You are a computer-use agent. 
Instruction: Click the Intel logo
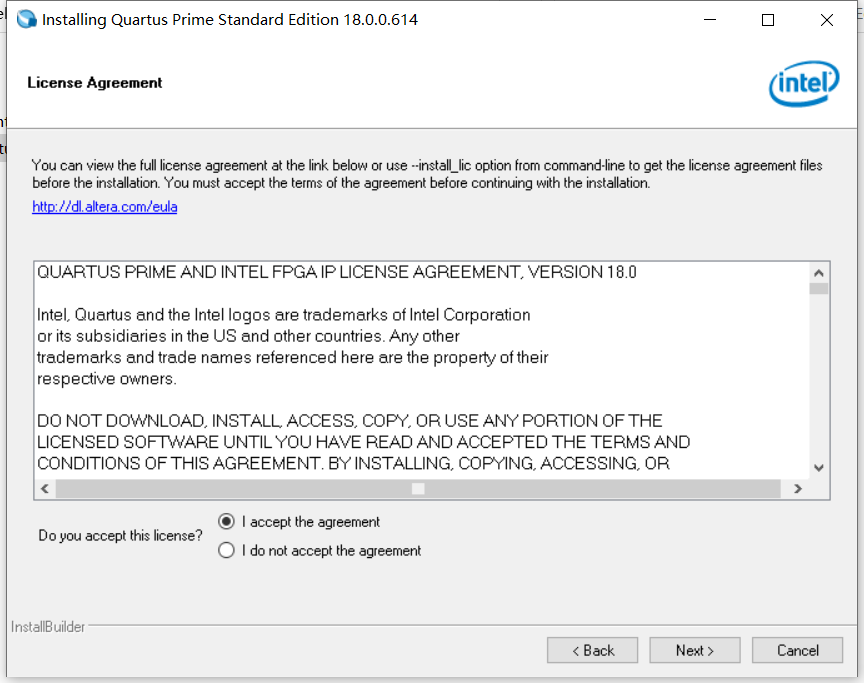tap(804, 84)
